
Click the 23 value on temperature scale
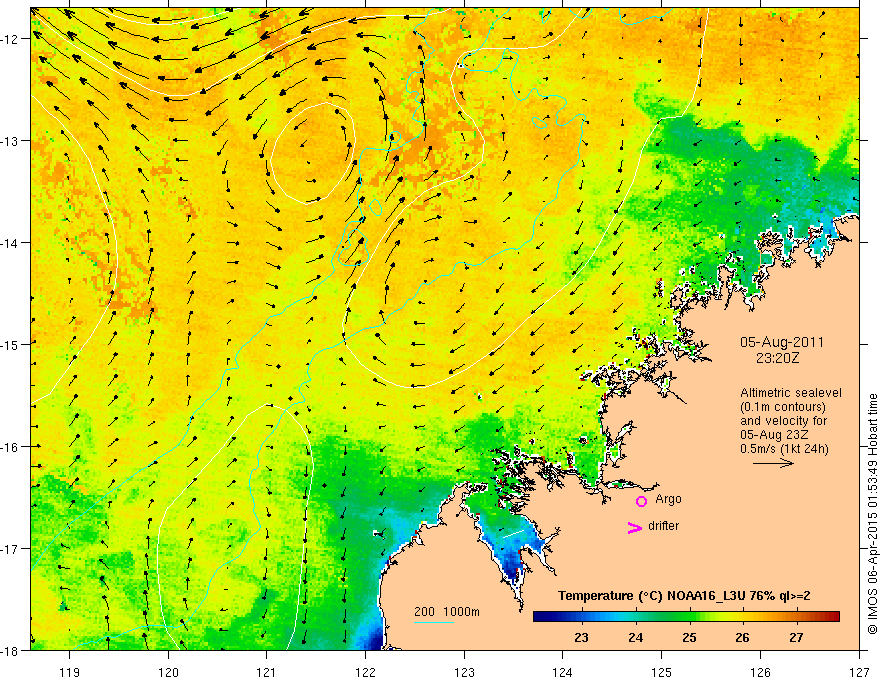[x=581, y=638]
